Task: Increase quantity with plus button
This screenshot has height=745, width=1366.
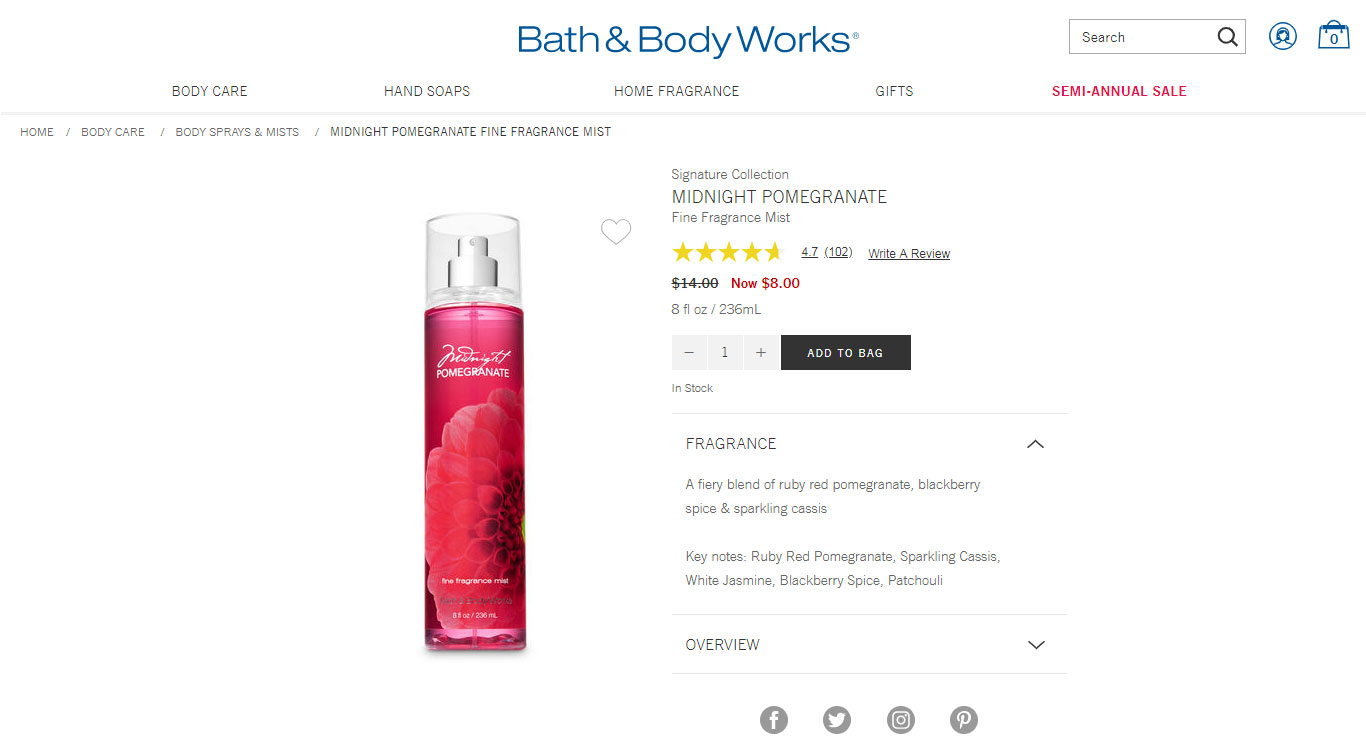Action: [761, 353]
